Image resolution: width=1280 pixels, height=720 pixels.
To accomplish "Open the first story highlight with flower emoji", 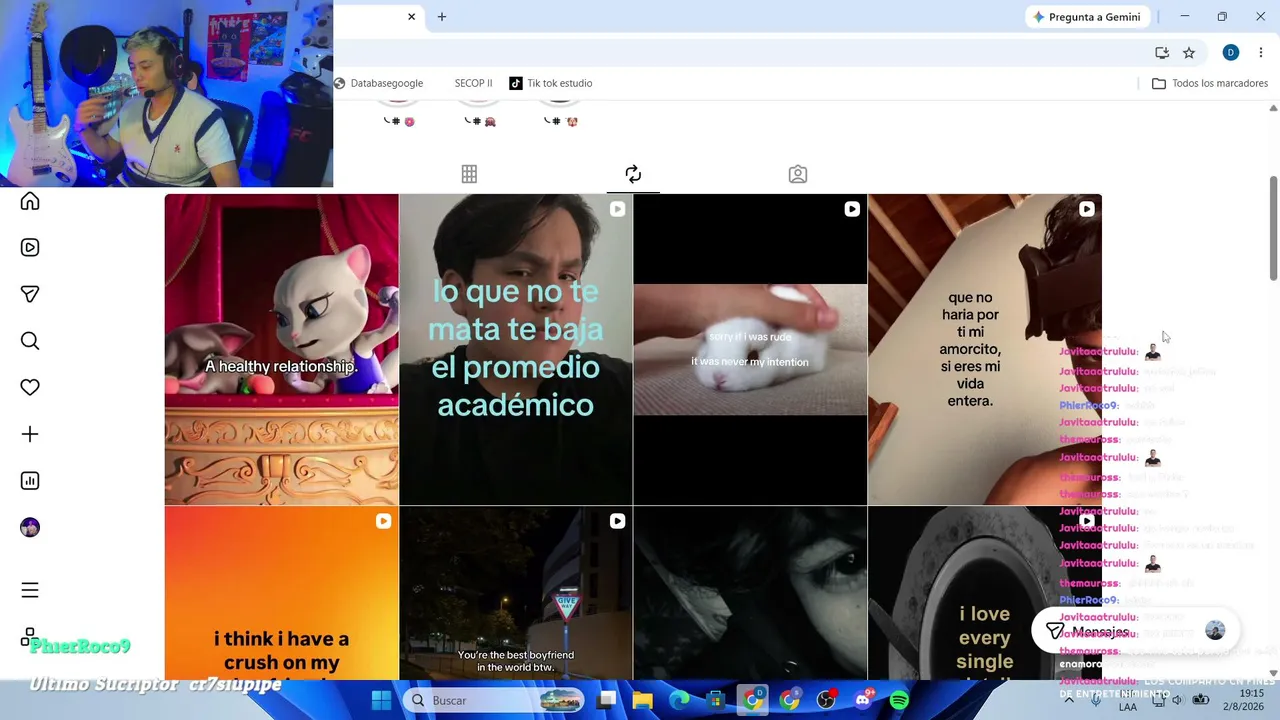I will tap(398, 112).
